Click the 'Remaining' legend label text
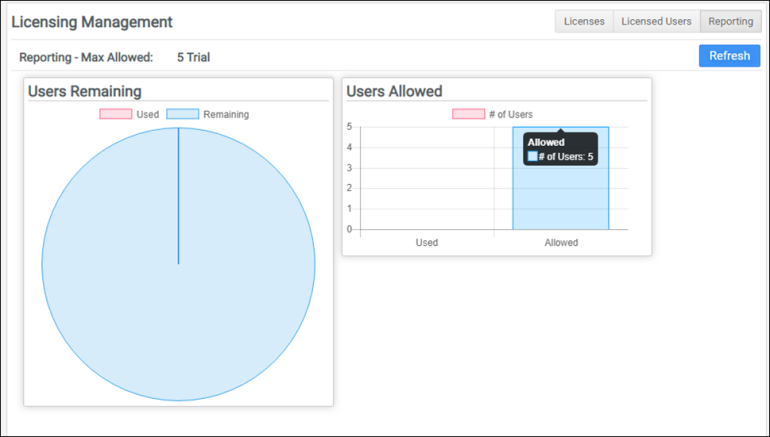Screen dimensions: 770x437 226,114
